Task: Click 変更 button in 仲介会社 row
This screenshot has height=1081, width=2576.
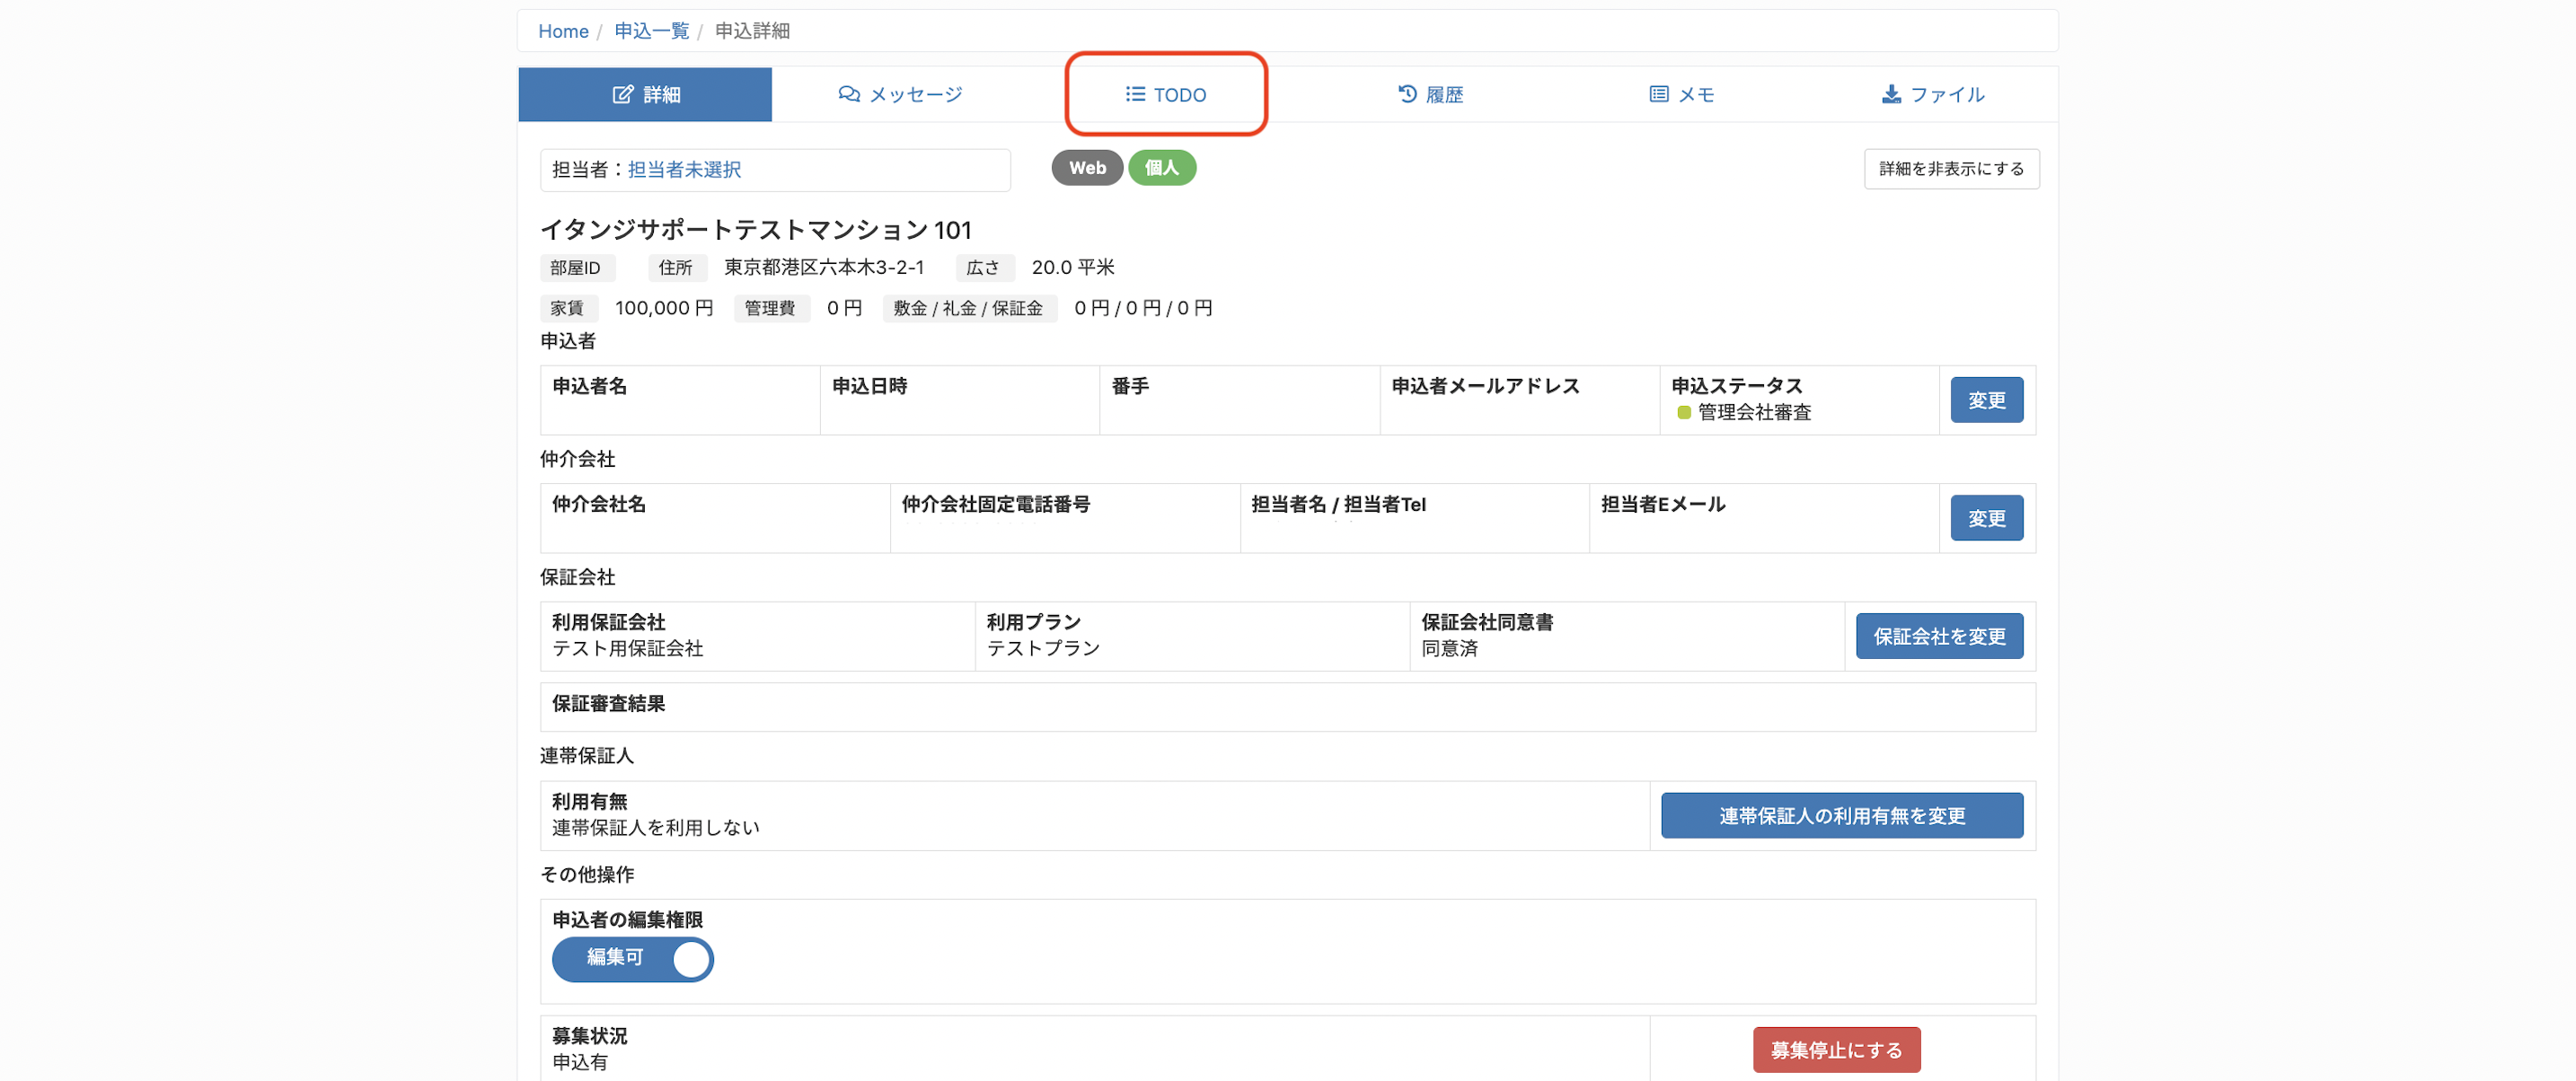Action: click(1986, 518)
